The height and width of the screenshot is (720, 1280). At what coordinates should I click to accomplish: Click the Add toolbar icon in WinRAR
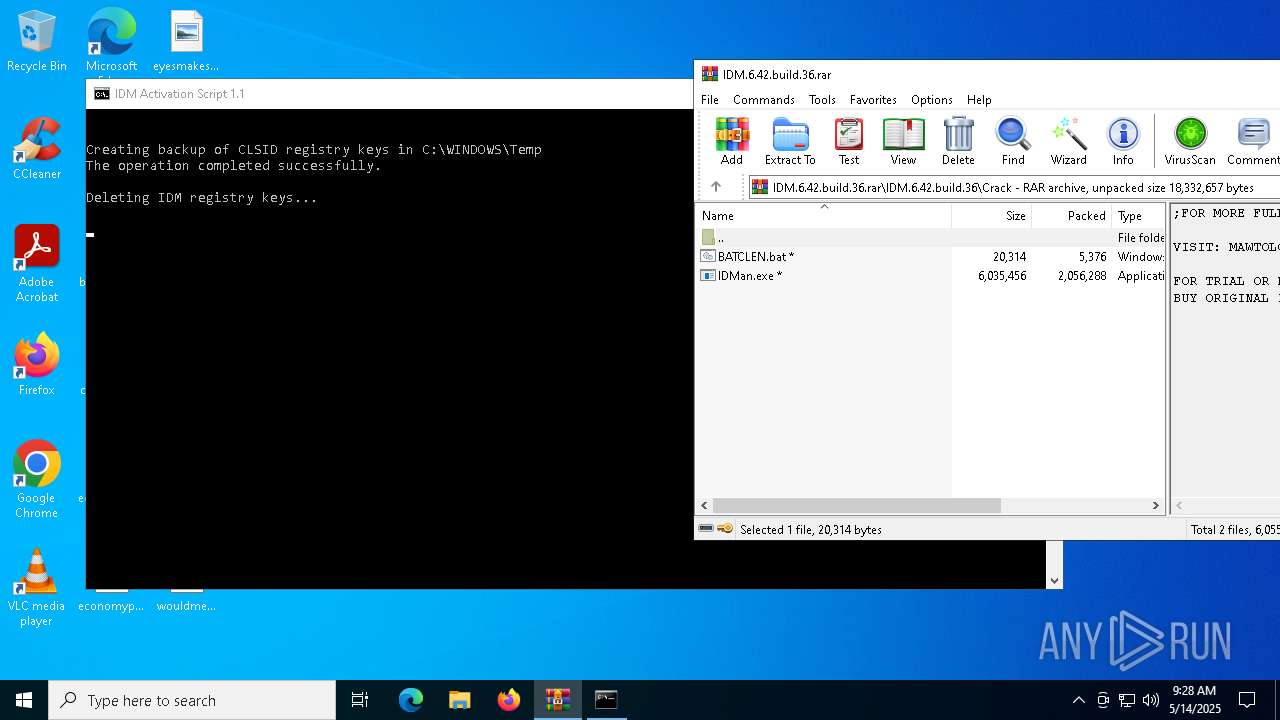[x=732, y=141]
